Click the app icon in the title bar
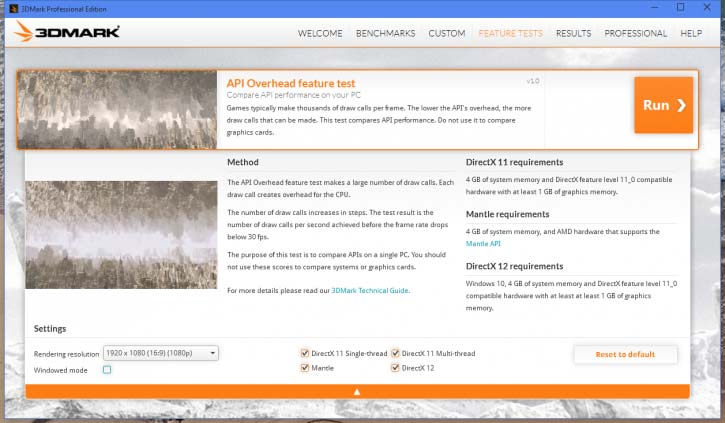Screen dimensions: 725x423 [x=10, y=7]
